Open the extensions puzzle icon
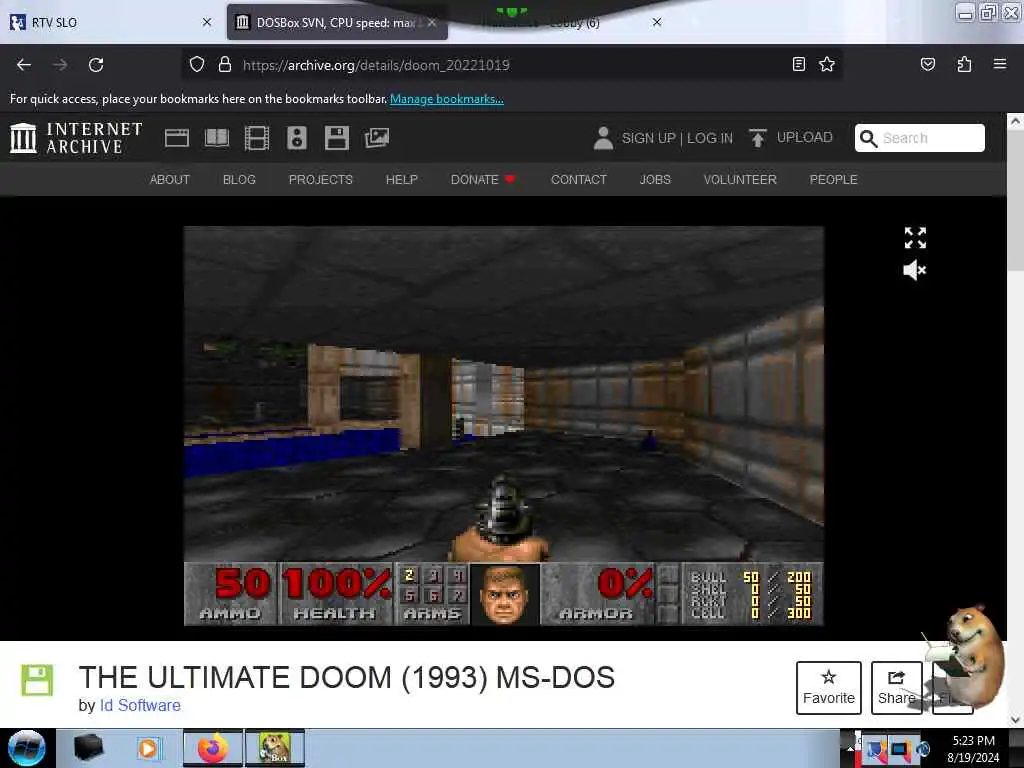The width and height of the screenshot is (1024, 768). pos(964,64)
